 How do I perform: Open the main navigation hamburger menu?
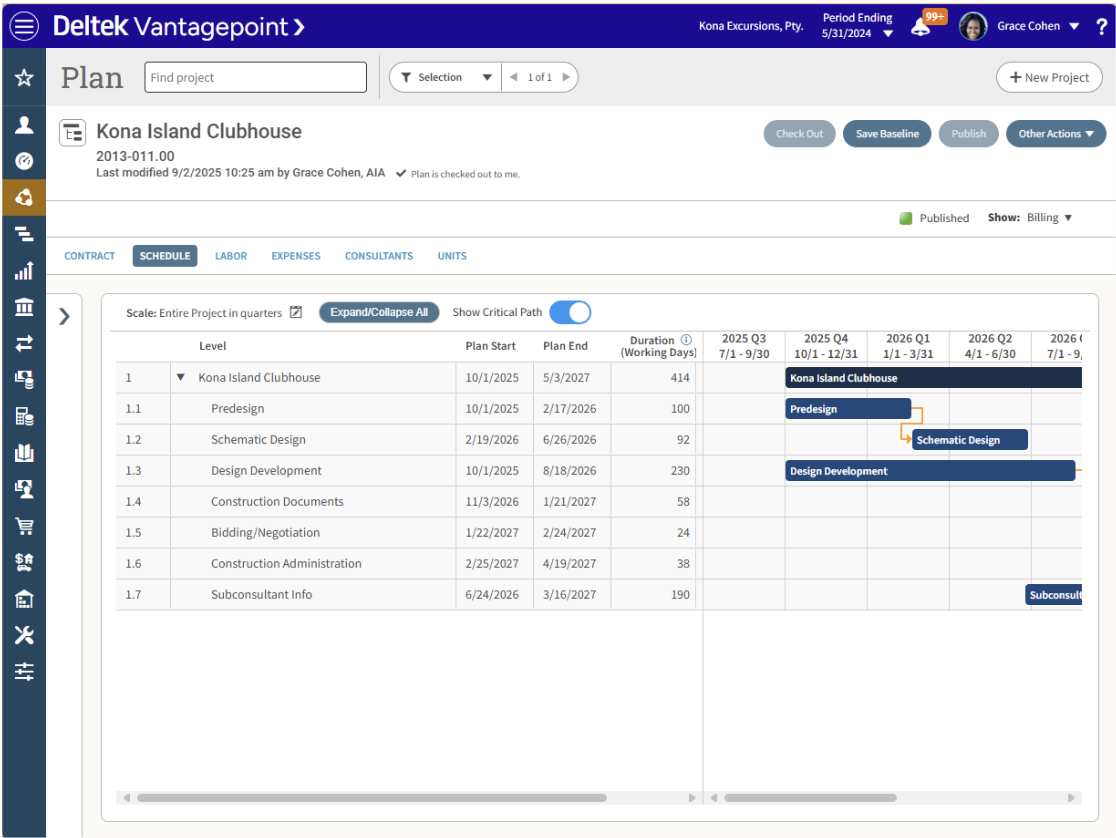pos(23,25)
